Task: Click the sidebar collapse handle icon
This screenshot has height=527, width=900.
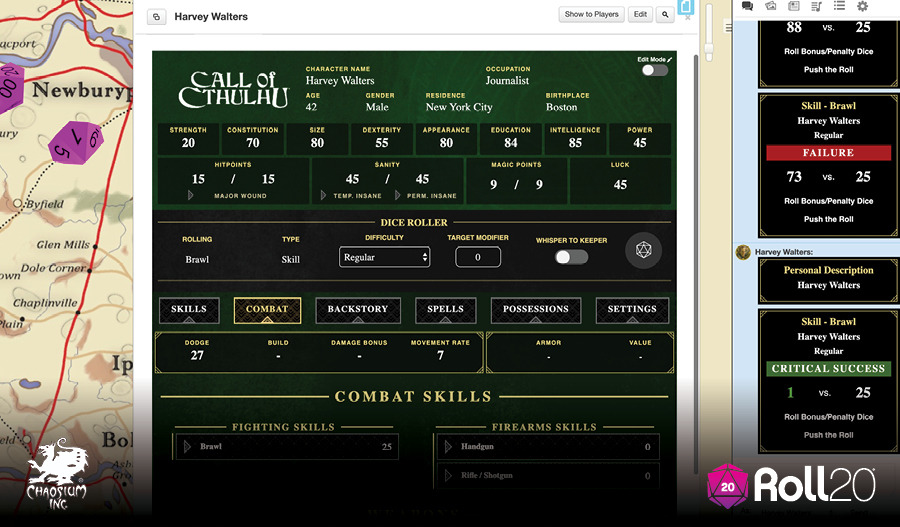Action: pyautogui.click(x=728, y=27)
